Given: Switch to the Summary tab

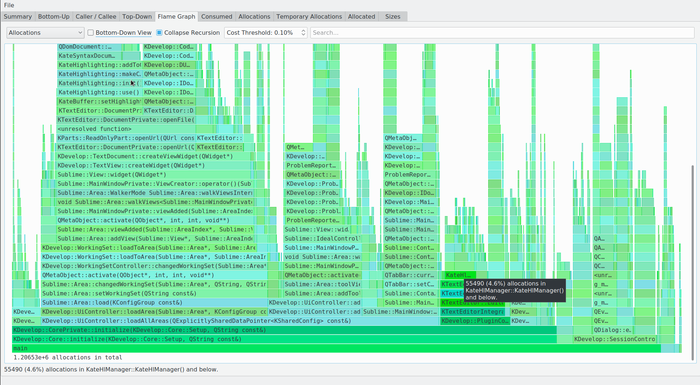Looking at the screenshot, I should click(17, 17).
